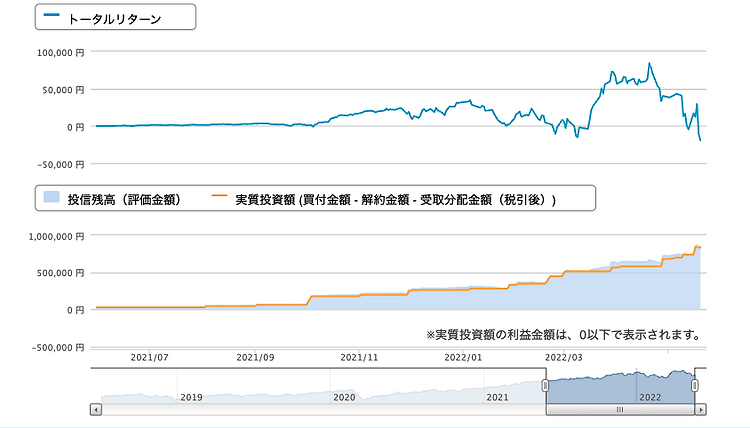750x428 pixels.
Task: Click the left navigator range handle
Action: coord(545,385)
